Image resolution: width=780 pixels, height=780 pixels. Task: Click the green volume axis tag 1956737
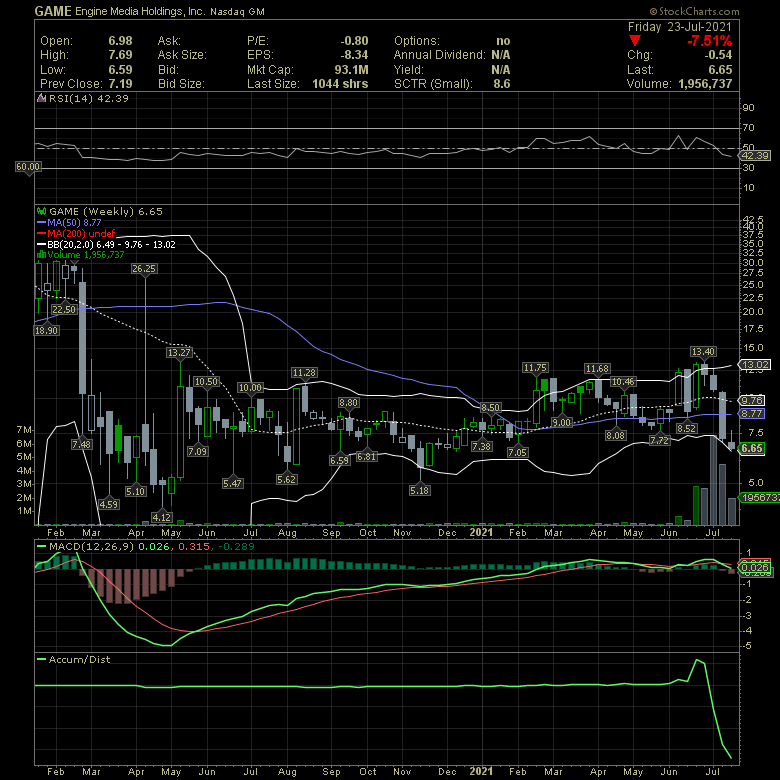point(760,497)
